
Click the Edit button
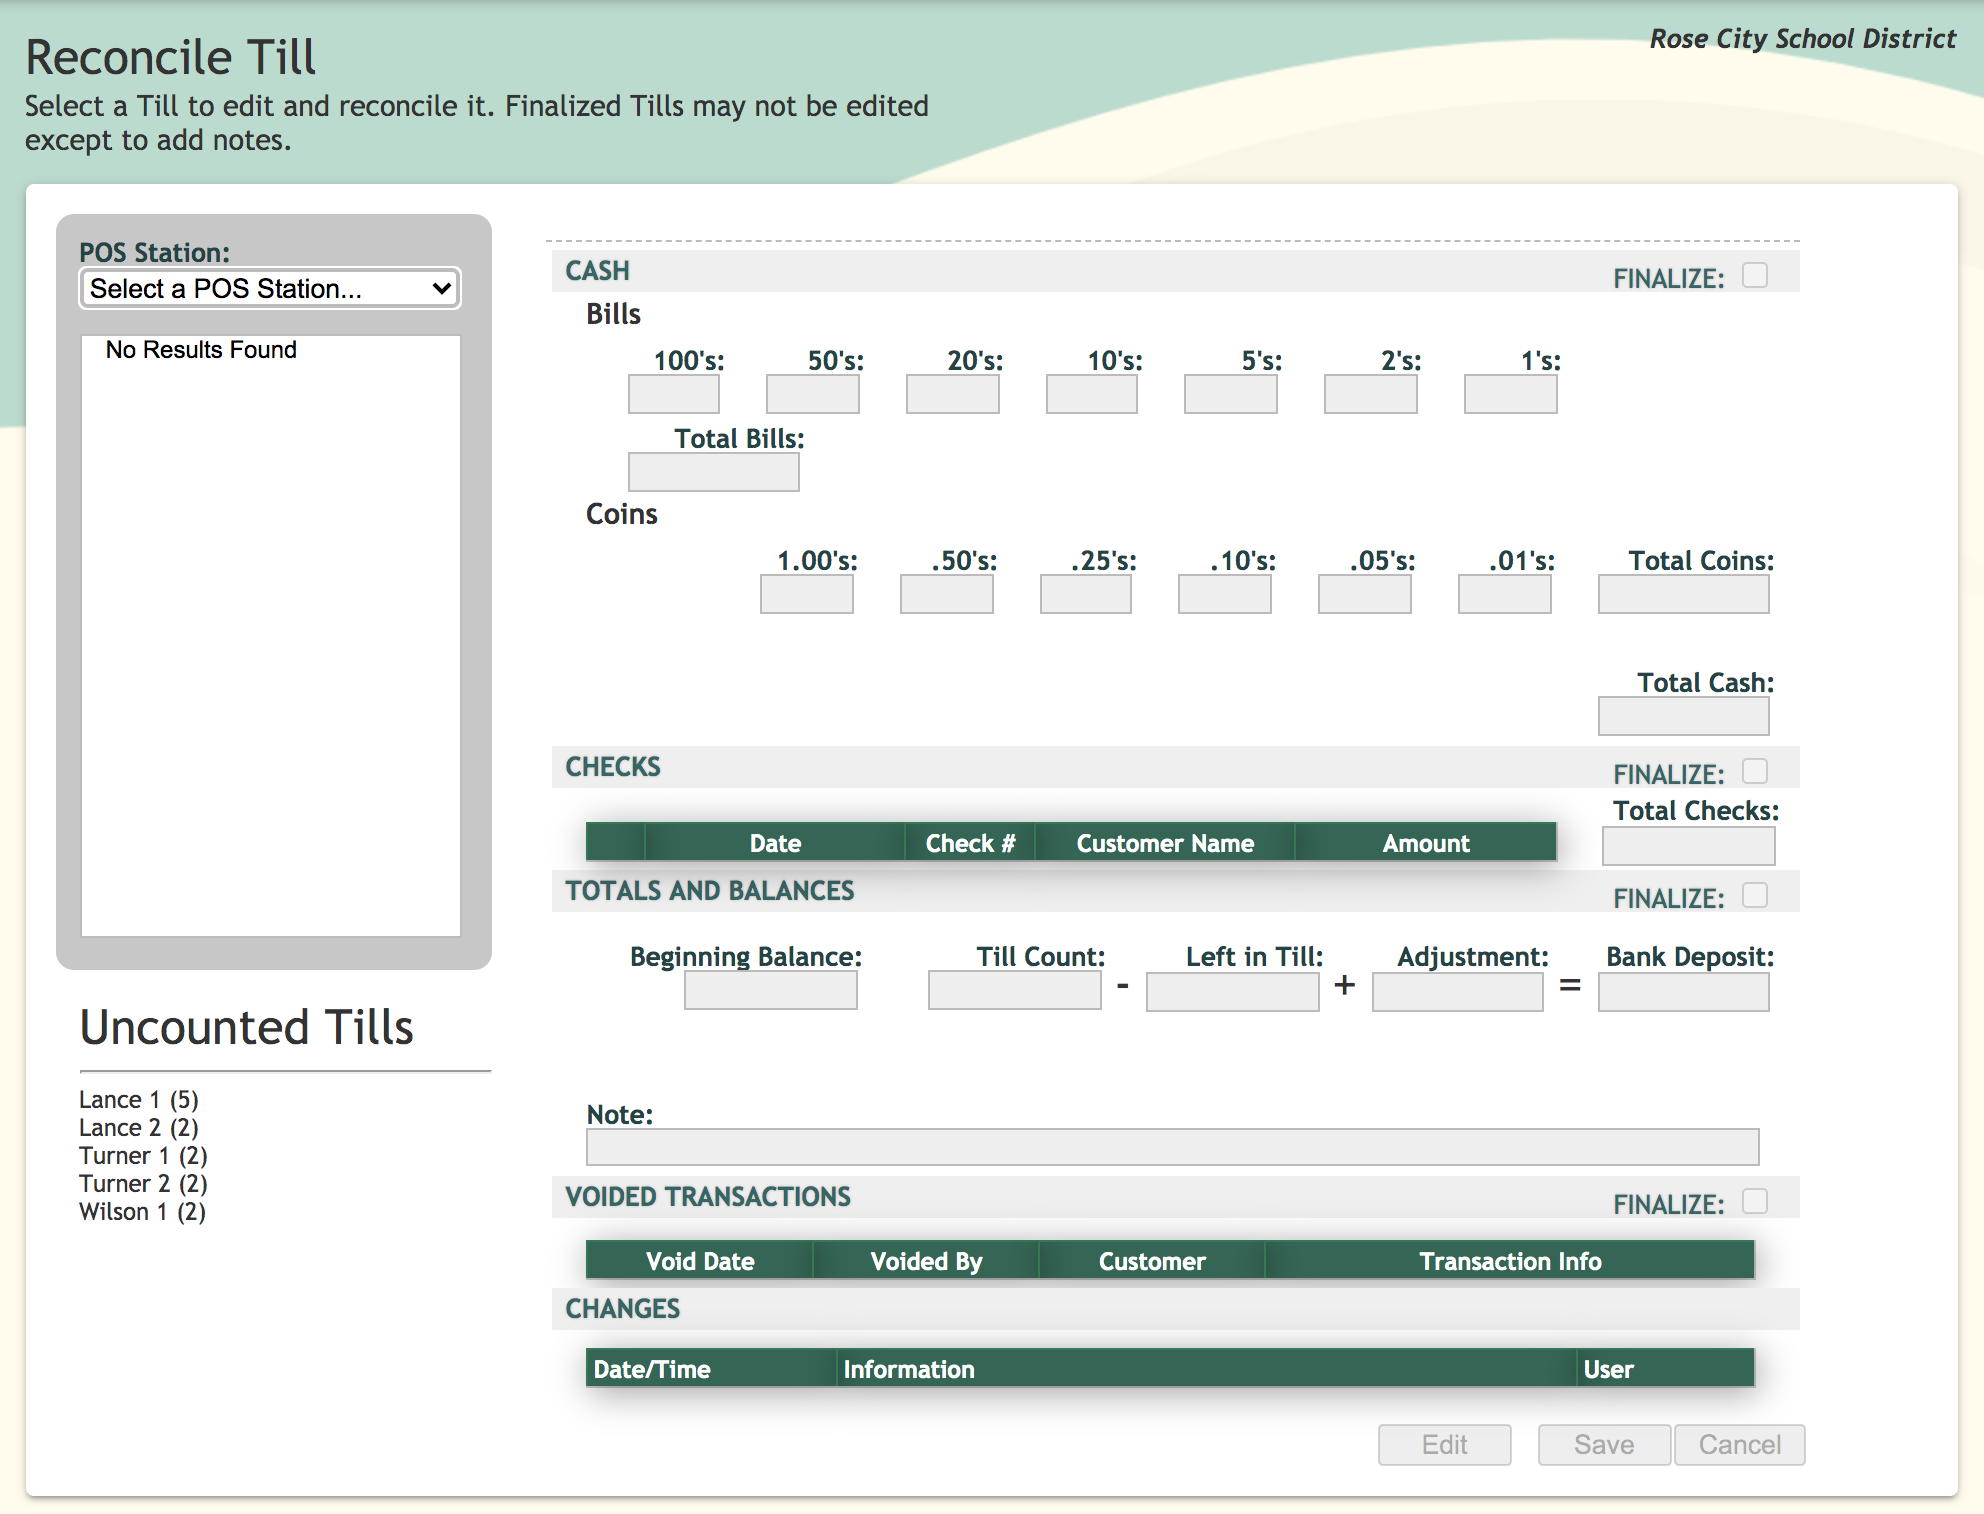pyautogui.click(x=1444, y=1445)
